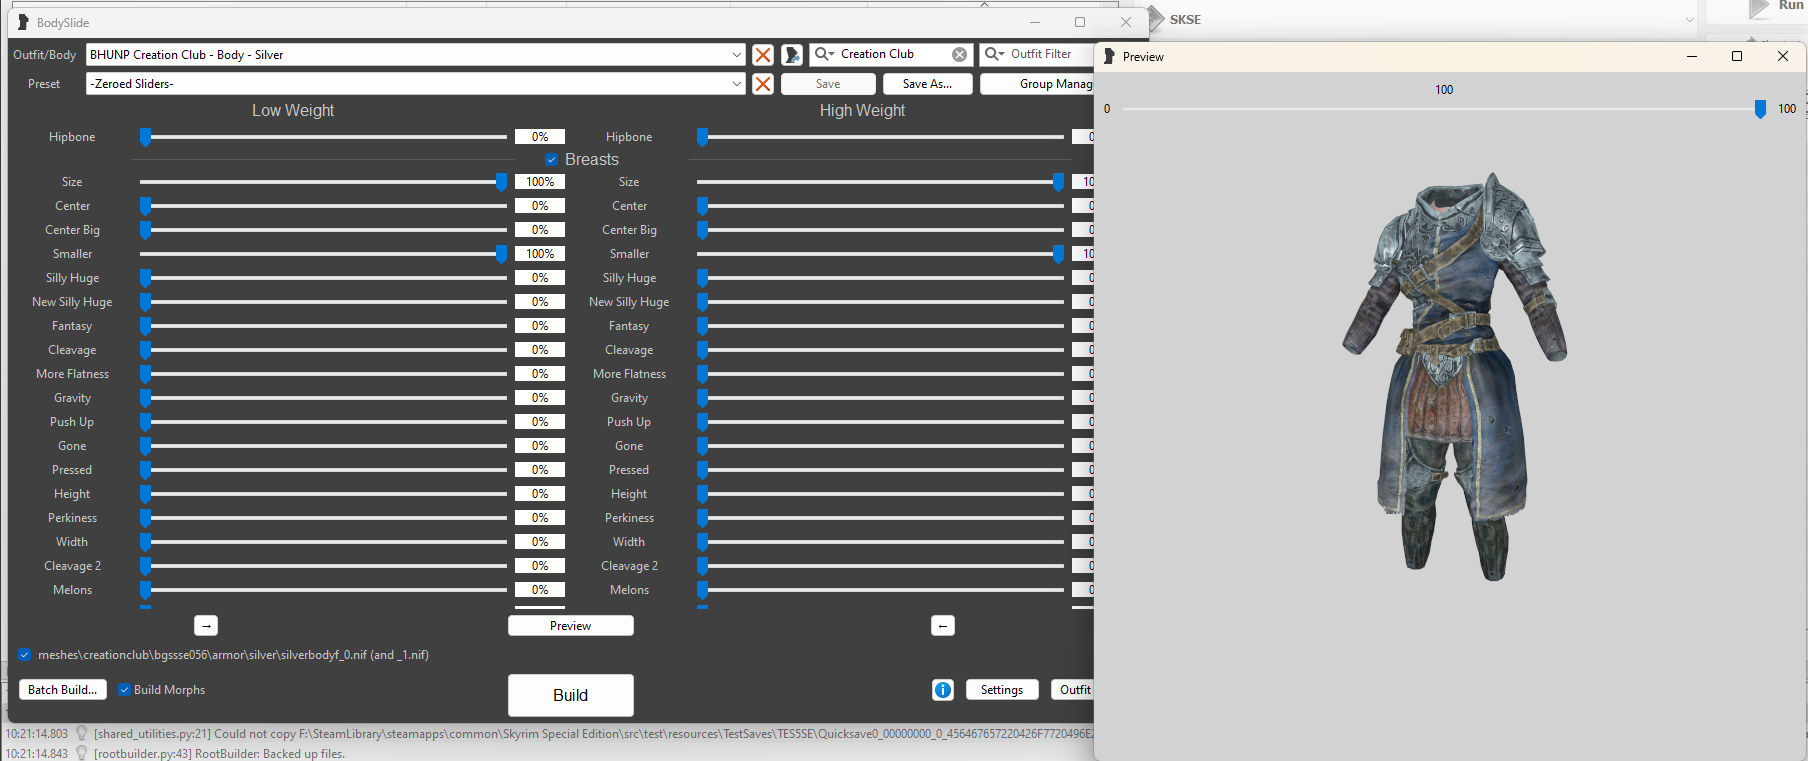Click the Run icon in background window
The width and height of the screenshot is (1808, 761).
click(x=1759, y=8)
